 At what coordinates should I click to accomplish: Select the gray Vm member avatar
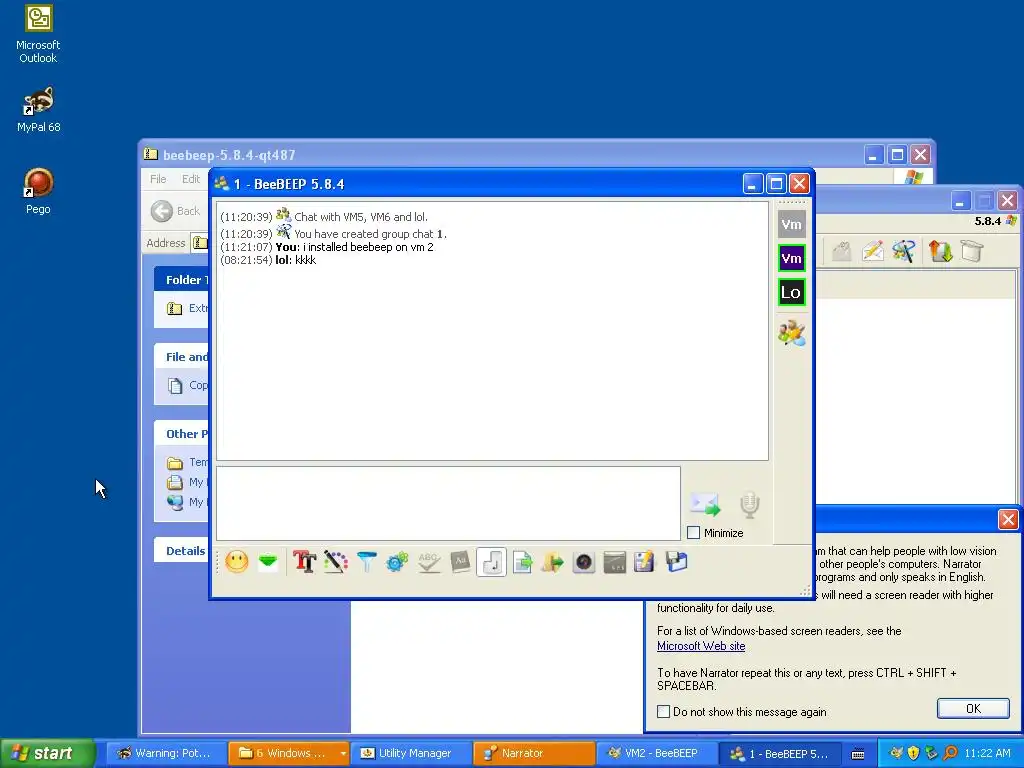pos(792,225)
